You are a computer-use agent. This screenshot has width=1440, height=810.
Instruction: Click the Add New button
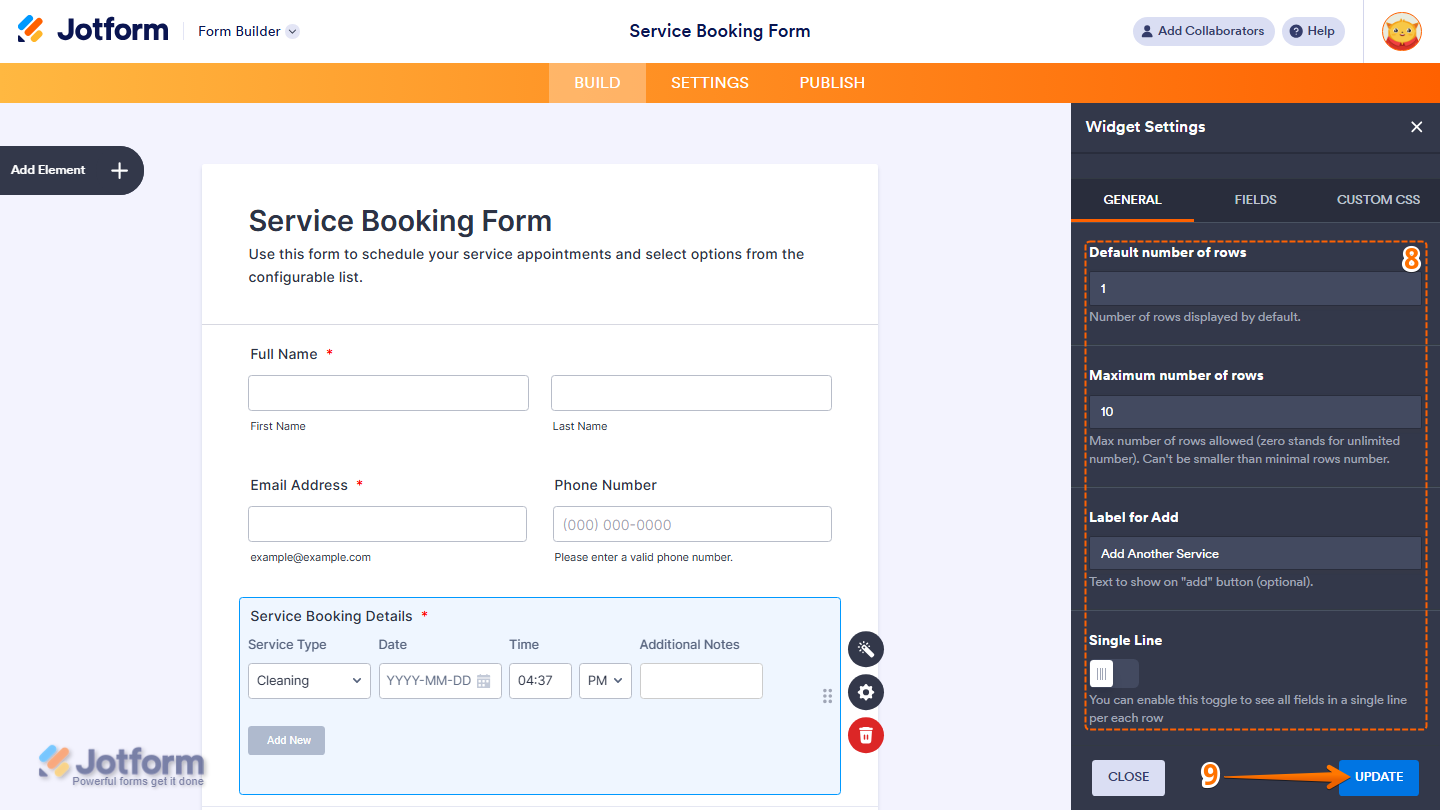[x=286, y=740]
